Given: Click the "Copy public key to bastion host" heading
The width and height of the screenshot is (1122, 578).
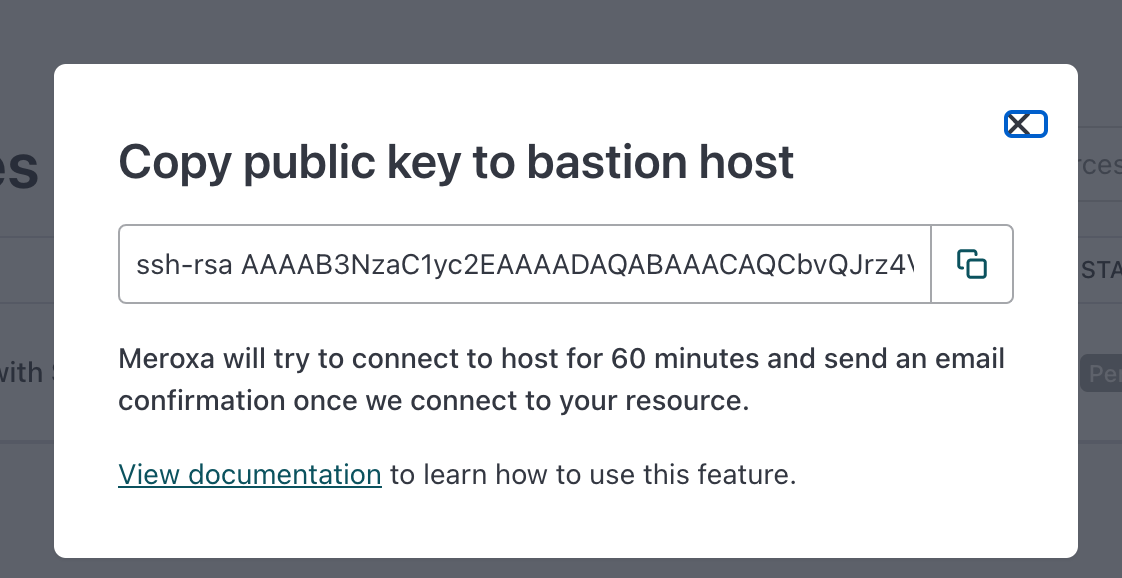Looking at the screenshot, I should coord(456,162).
